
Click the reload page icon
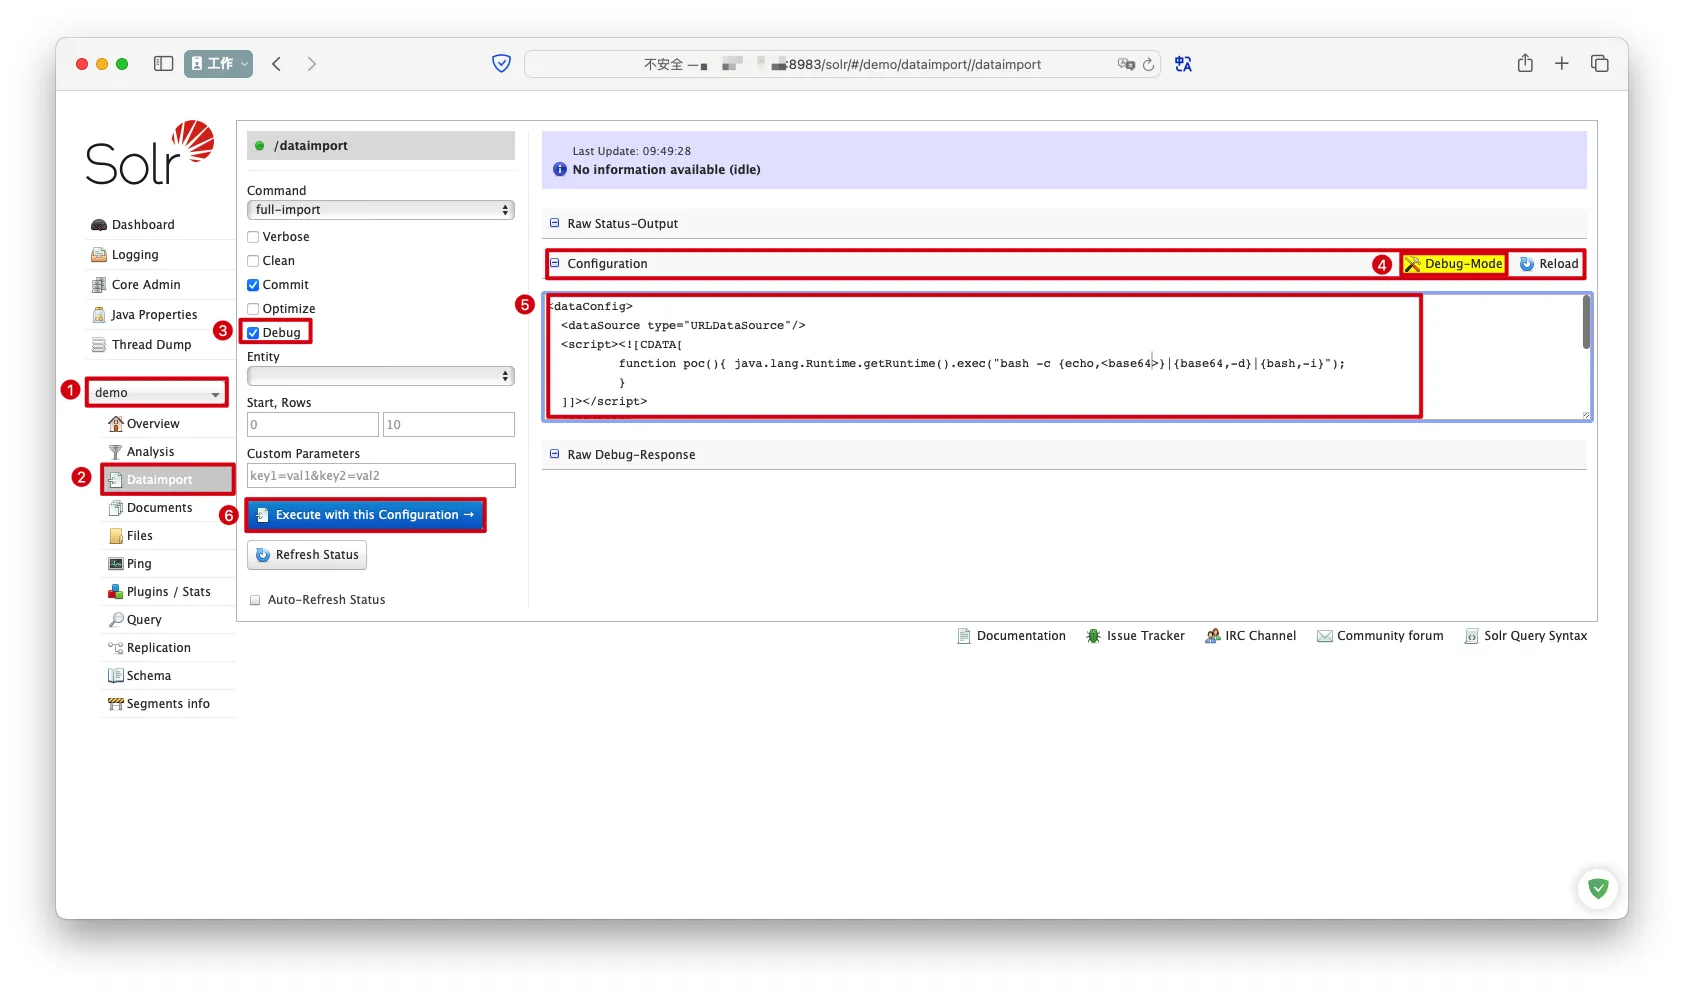tap(1149, 64)
